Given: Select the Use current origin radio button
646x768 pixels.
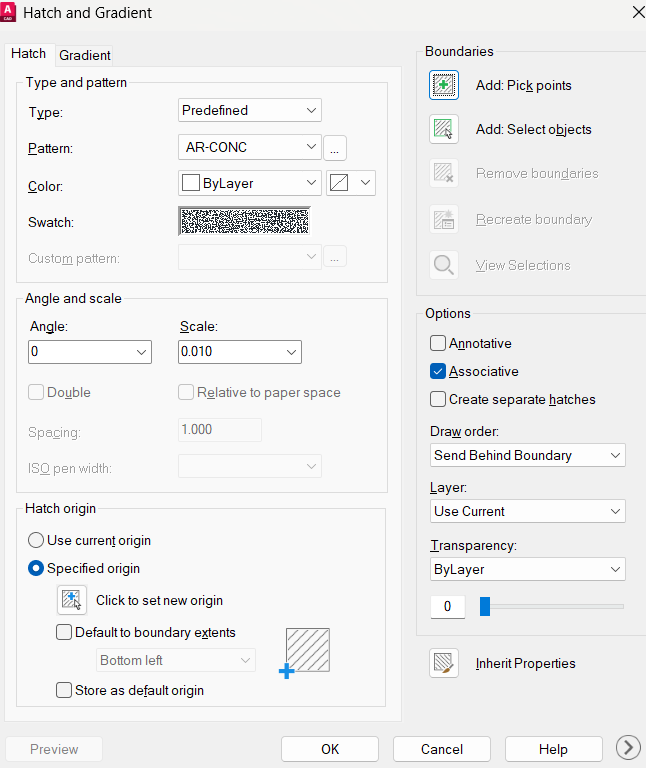Looking at the screenshot, I should click(37, 540).
